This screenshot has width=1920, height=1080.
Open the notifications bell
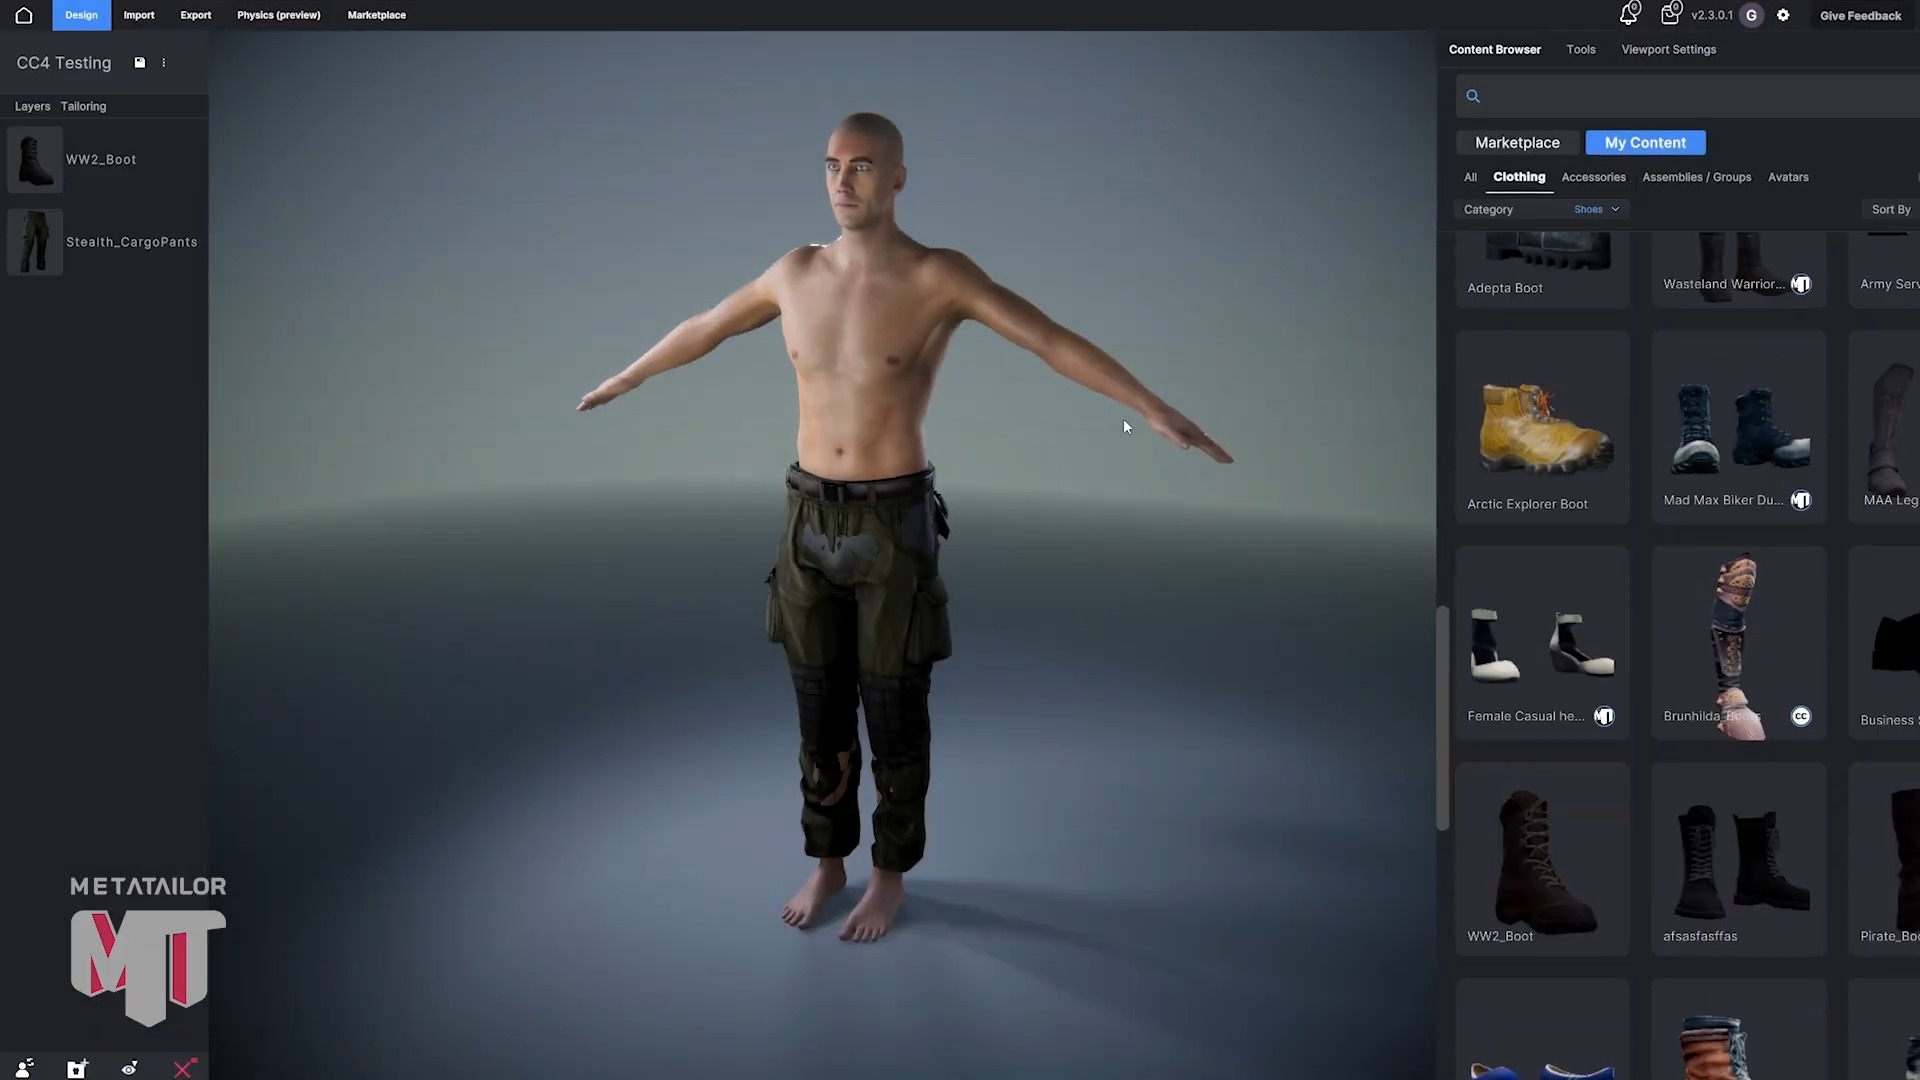point(1629,14)
